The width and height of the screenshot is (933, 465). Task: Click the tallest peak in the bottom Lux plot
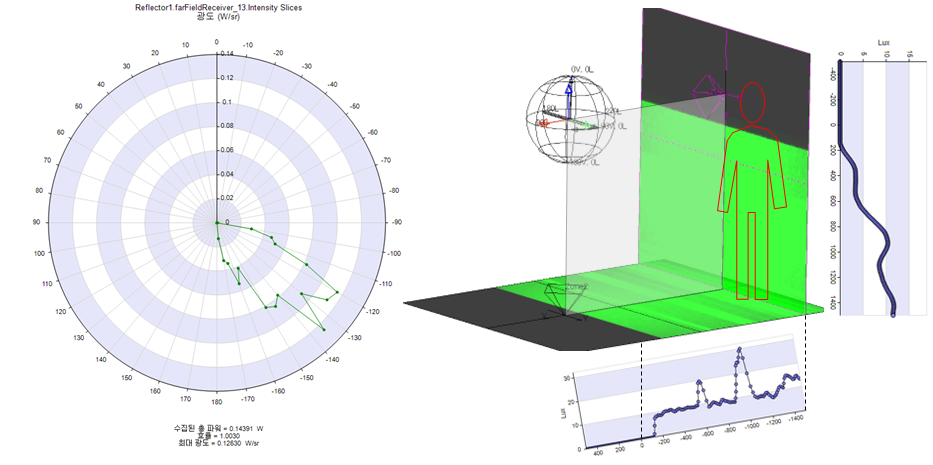pos(740,350)
